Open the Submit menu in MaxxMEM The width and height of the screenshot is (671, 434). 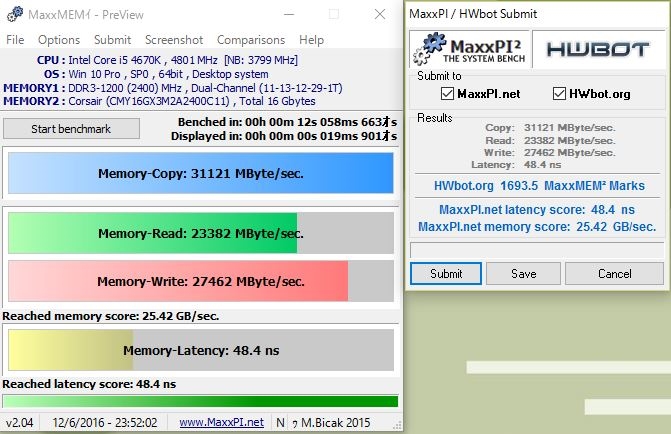click(112, 40)
